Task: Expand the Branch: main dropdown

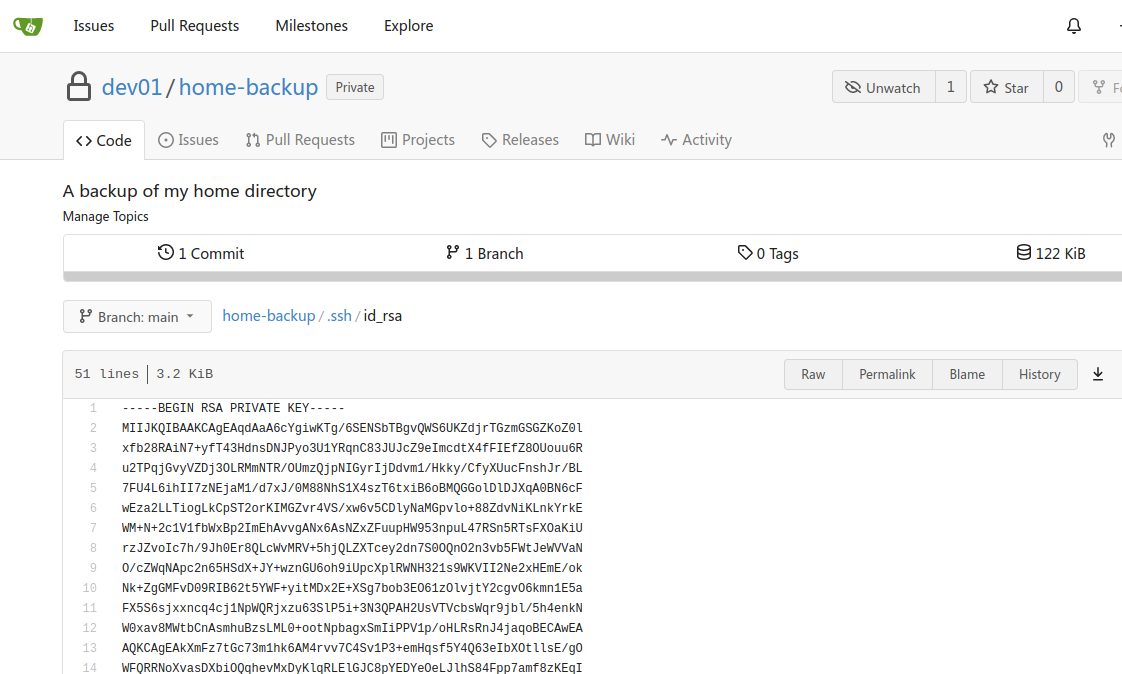Action: coord(137,316)
